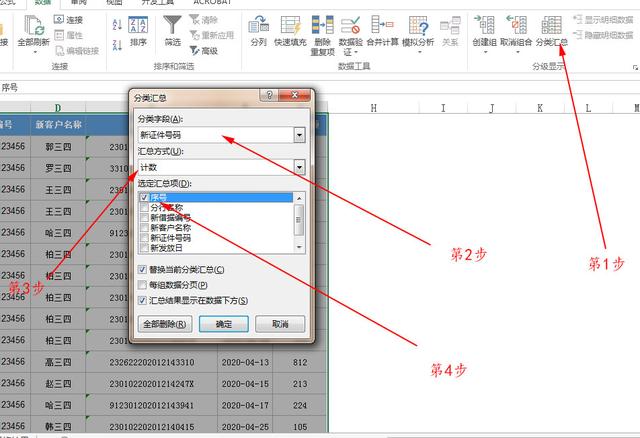
Task: Click cell 230102202012140415
Action: tap(151, 427)
